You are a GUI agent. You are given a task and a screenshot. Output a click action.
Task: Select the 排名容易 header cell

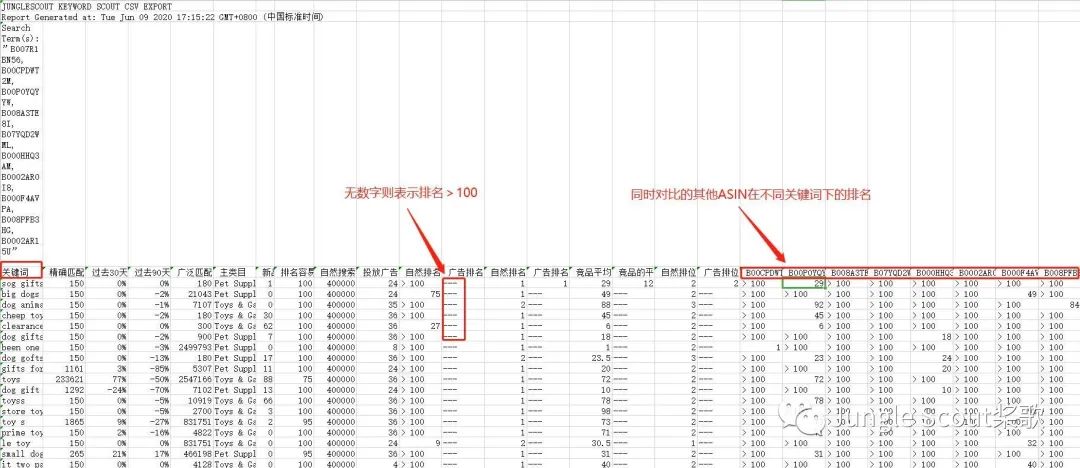coord(297,273)
